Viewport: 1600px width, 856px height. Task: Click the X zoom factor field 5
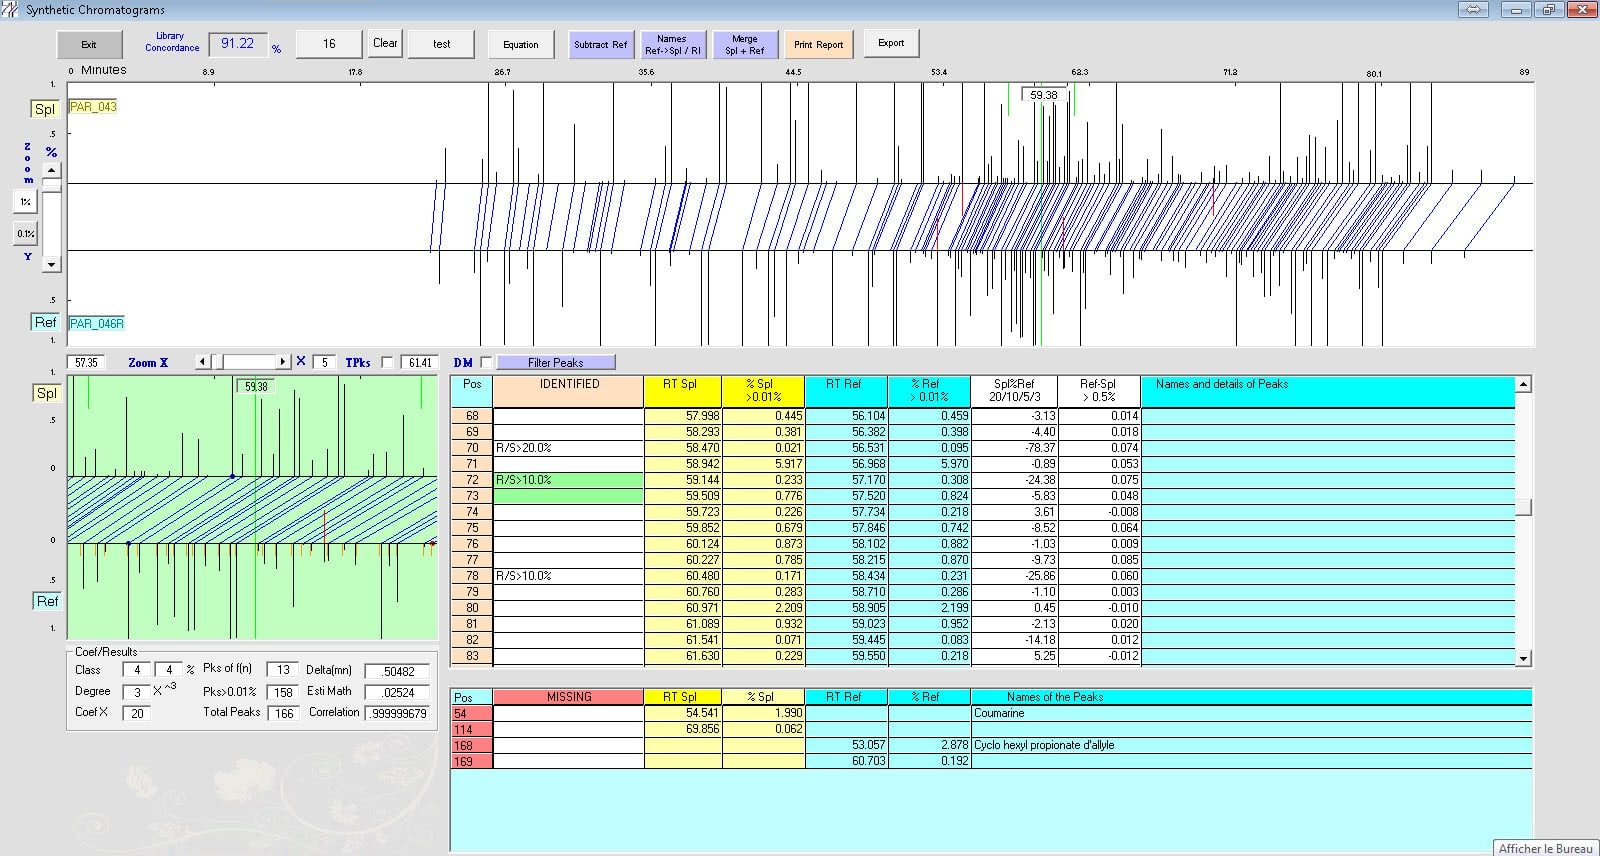[324, 362]
